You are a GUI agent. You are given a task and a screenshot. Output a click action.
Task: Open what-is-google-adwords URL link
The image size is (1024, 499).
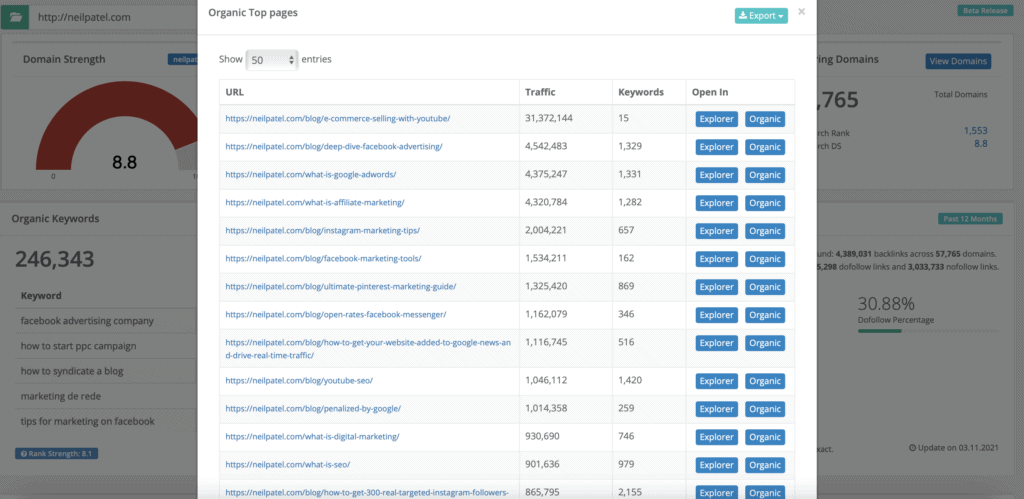[311, 175]
